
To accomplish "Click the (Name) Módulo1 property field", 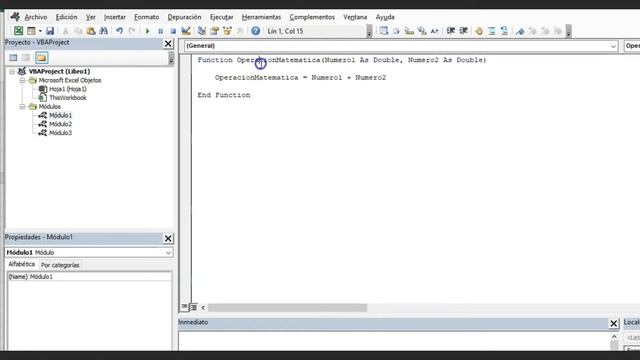I will point(89,277).
